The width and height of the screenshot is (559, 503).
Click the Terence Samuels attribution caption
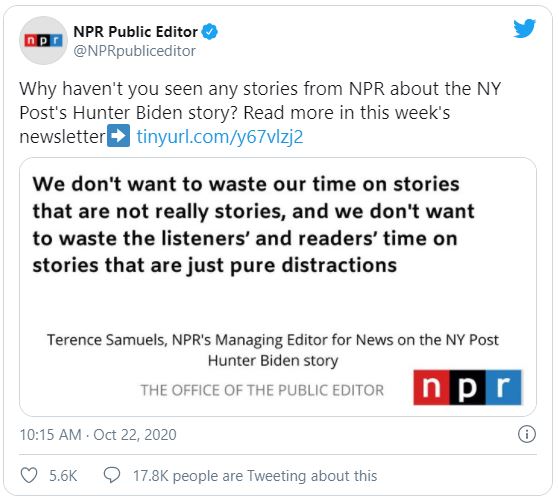click(273, 350)
